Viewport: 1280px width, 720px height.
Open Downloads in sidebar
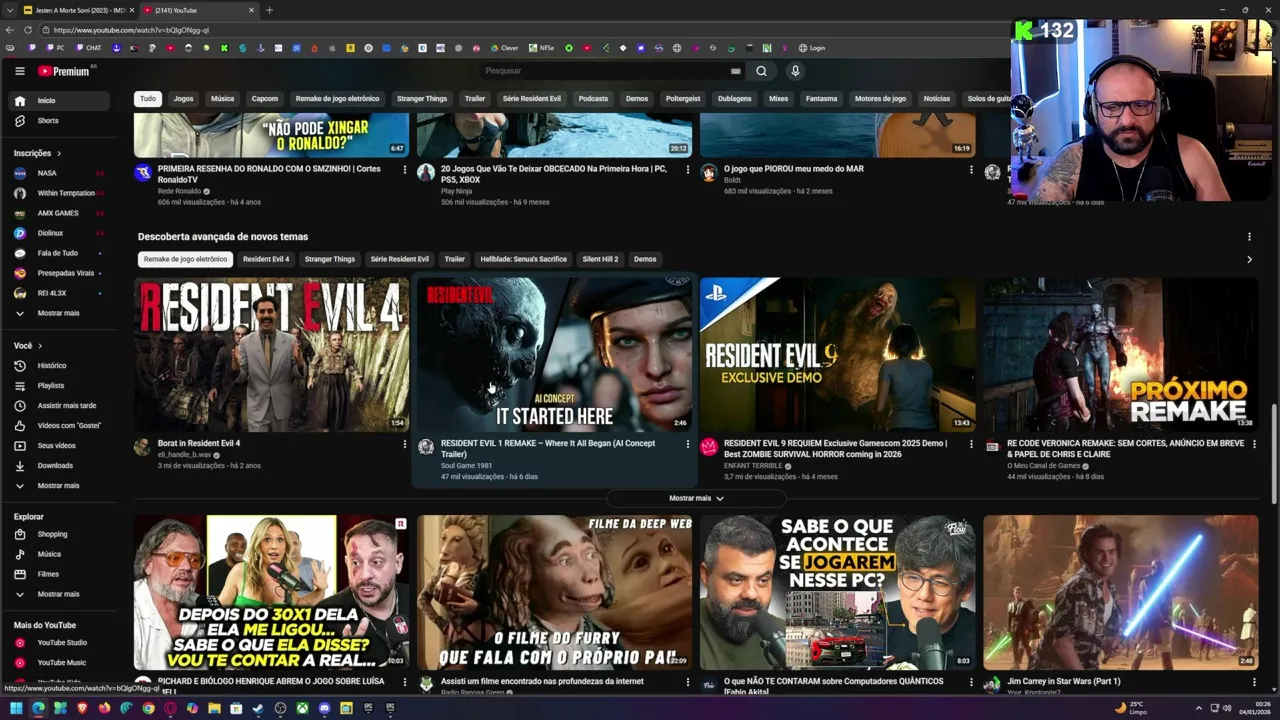pos(60,465)
